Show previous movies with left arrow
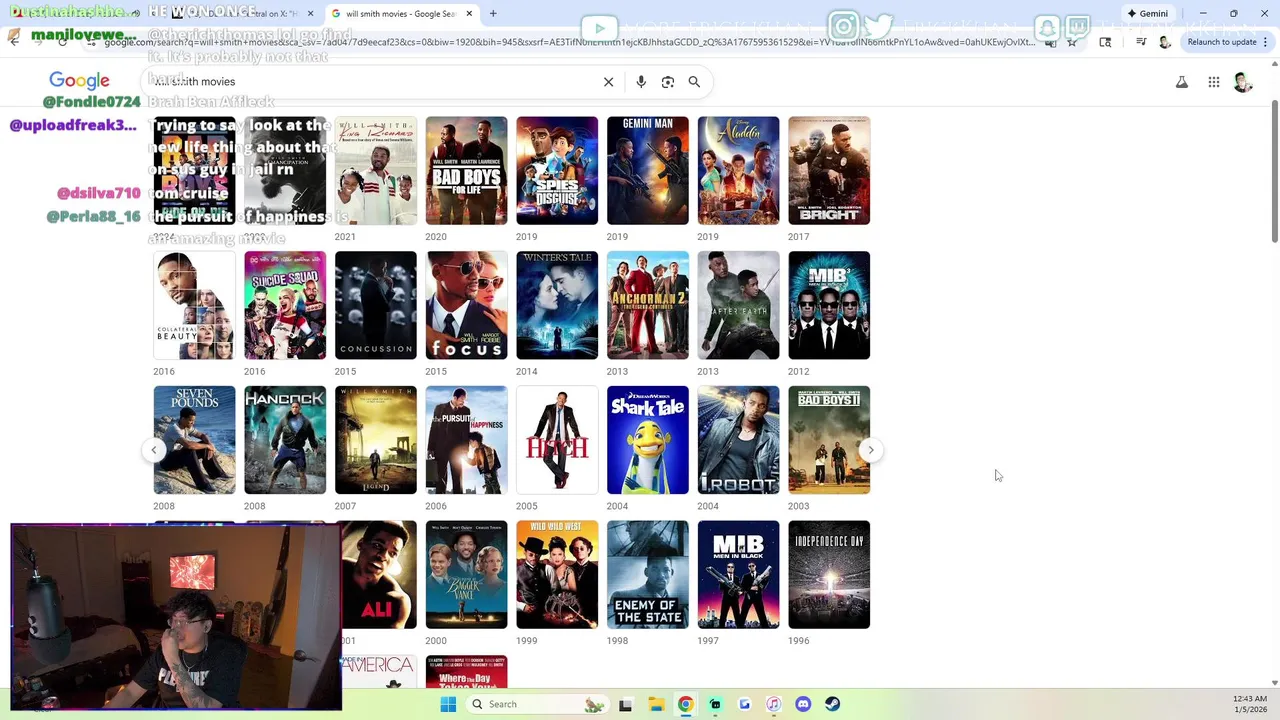The width and height of the screenshot is (1280, 720). pos(154,450)
